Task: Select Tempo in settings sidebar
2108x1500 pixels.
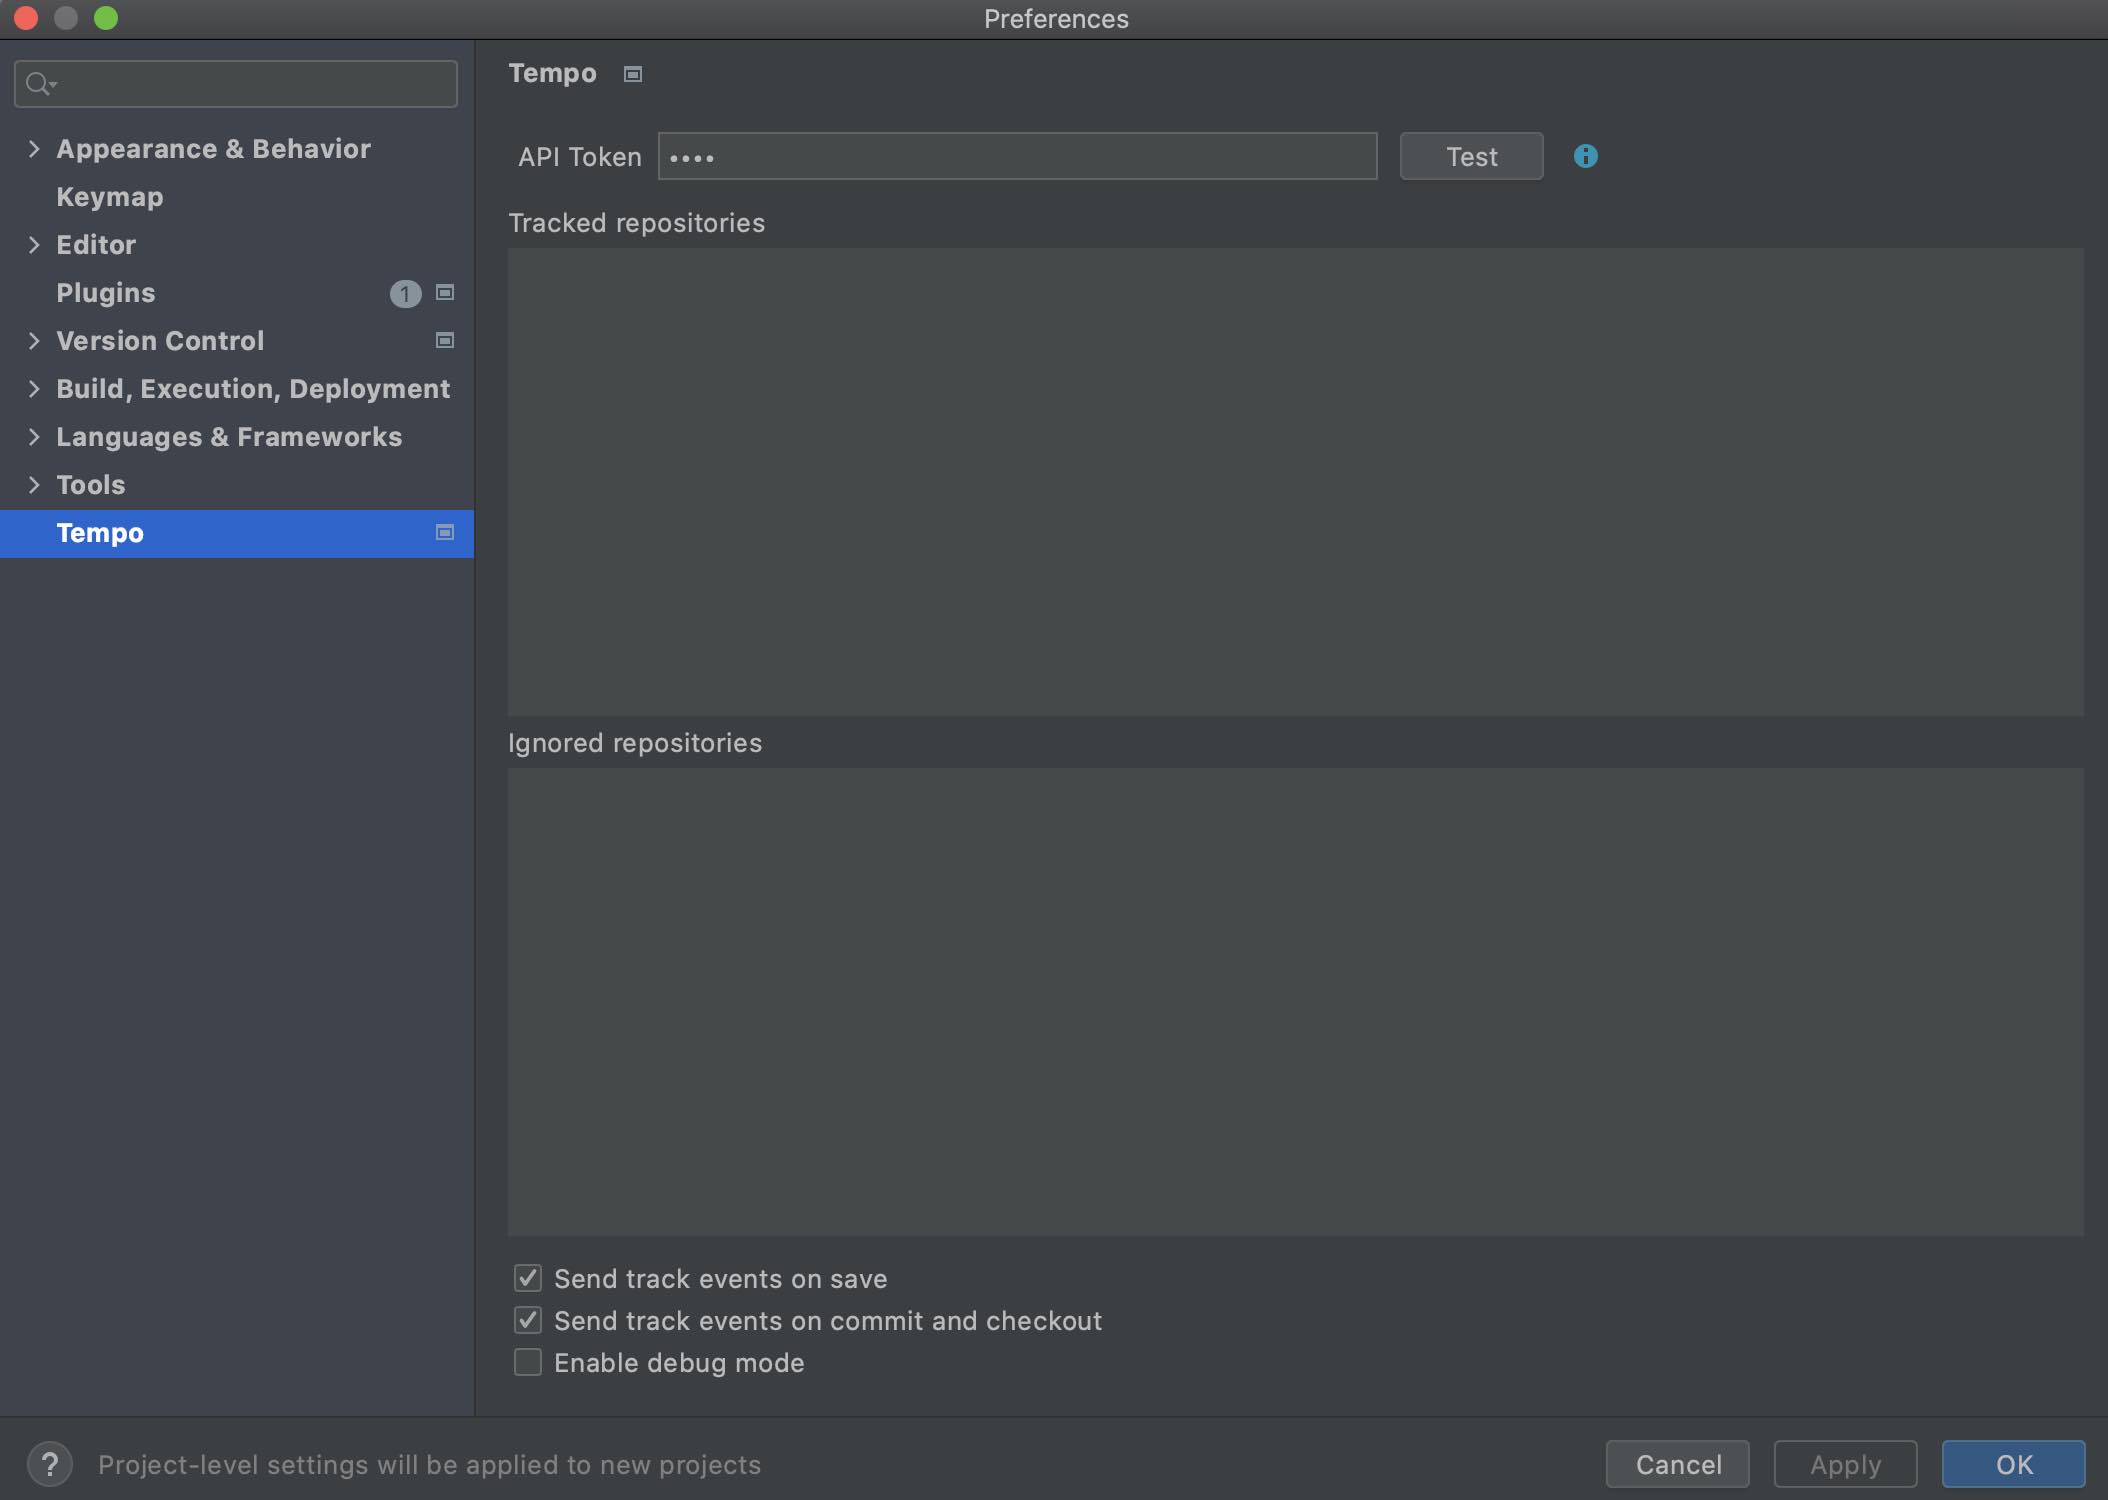Action: 237,533
